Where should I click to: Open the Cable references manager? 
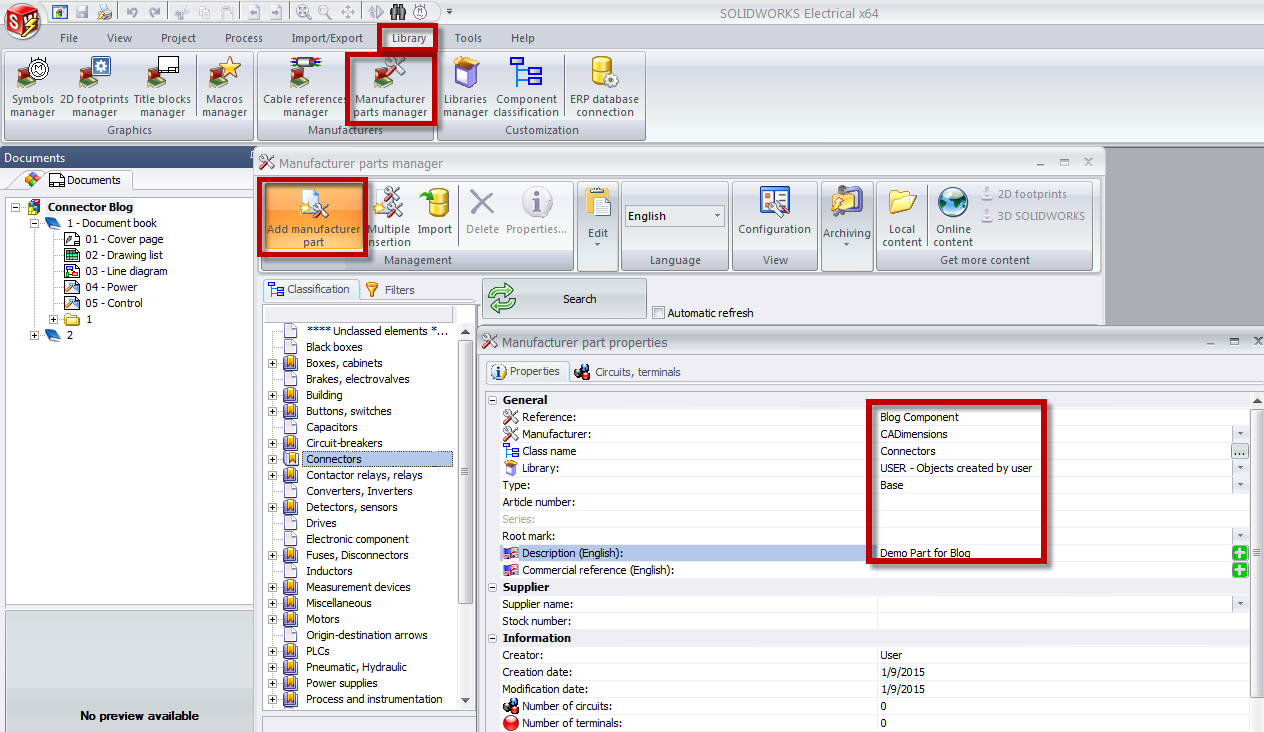[305, 87]
